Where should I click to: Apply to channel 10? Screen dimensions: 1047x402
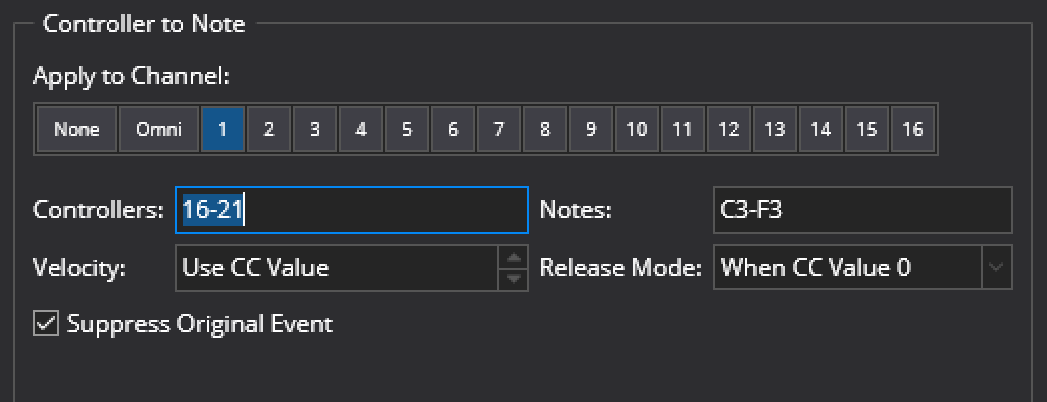pos(636,129)
